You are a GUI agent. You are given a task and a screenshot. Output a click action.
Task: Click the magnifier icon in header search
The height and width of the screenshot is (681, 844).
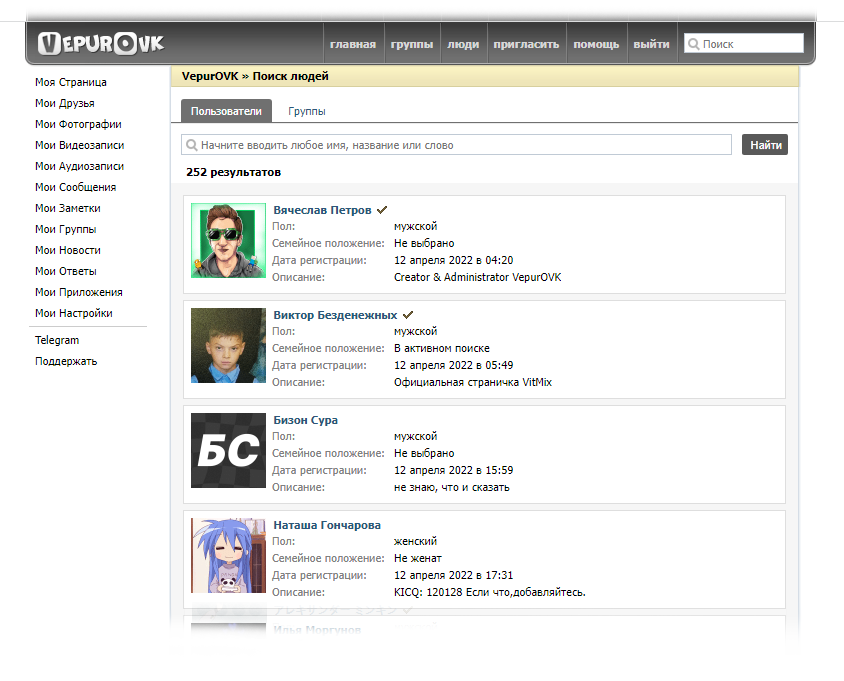click(x=693, y=44)
